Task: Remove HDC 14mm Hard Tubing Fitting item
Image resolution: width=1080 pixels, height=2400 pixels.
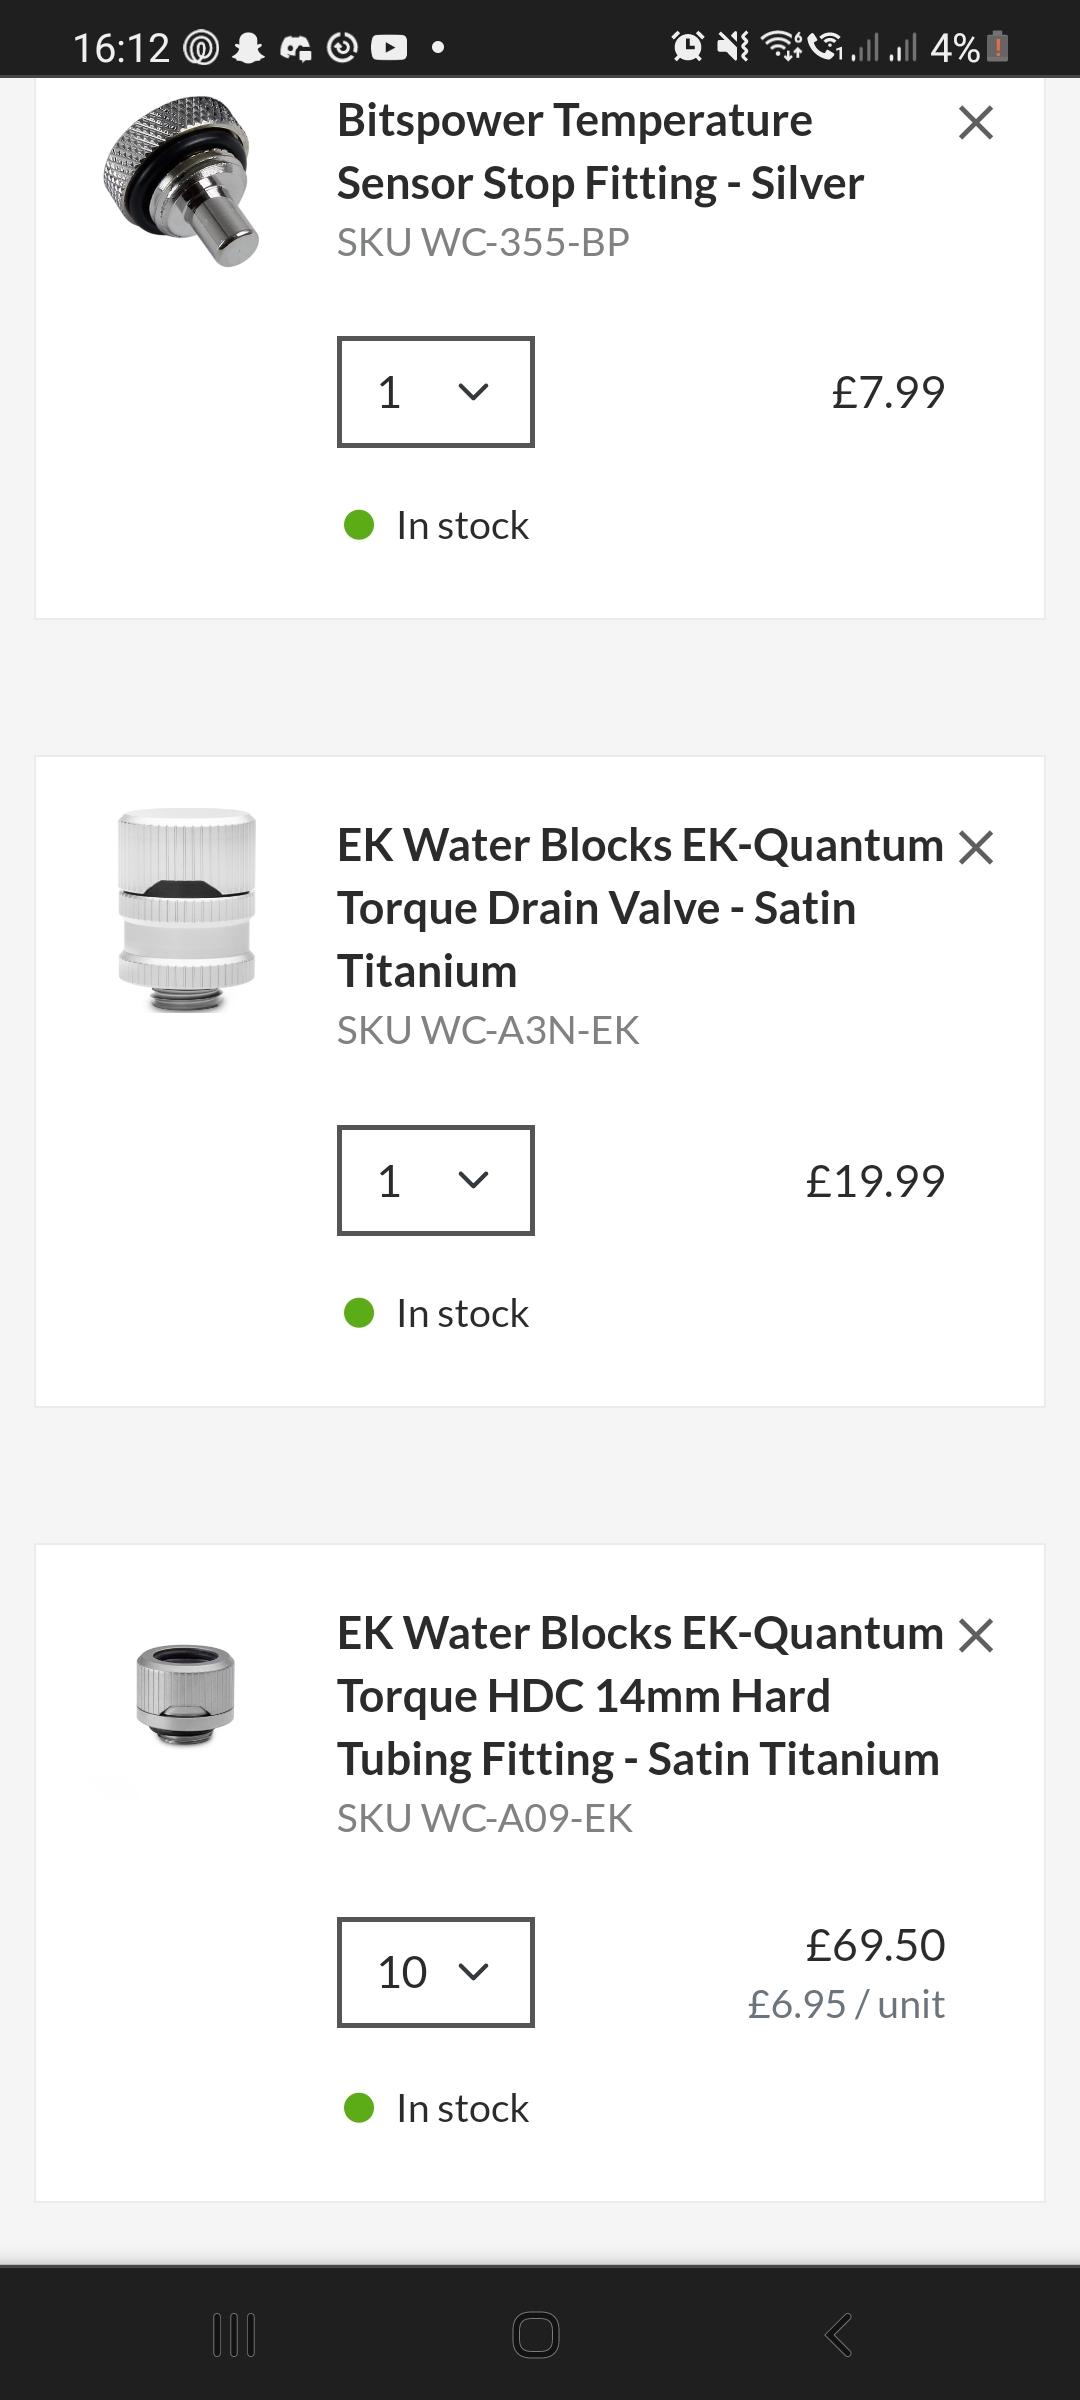Action: [975, 1635]
